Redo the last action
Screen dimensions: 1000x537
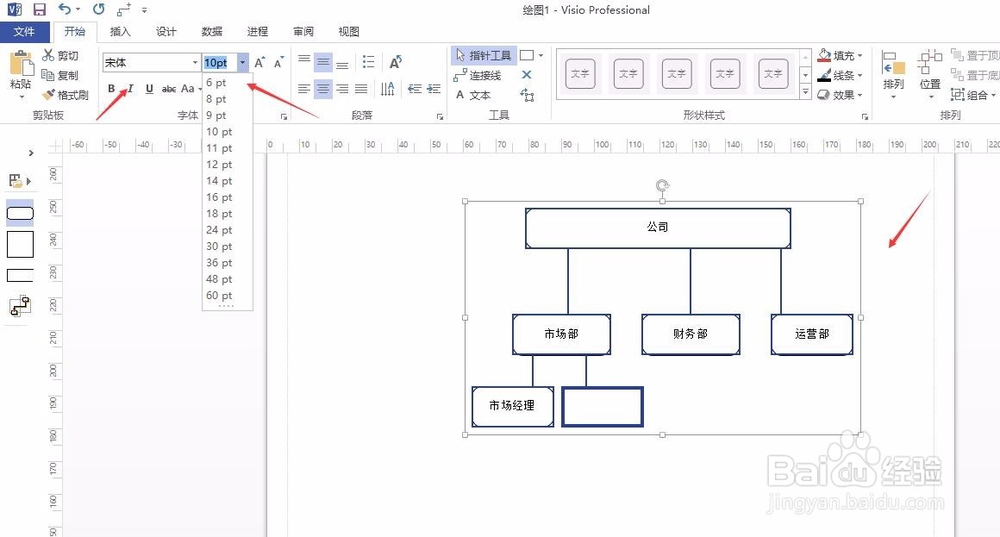coord(98,9)
